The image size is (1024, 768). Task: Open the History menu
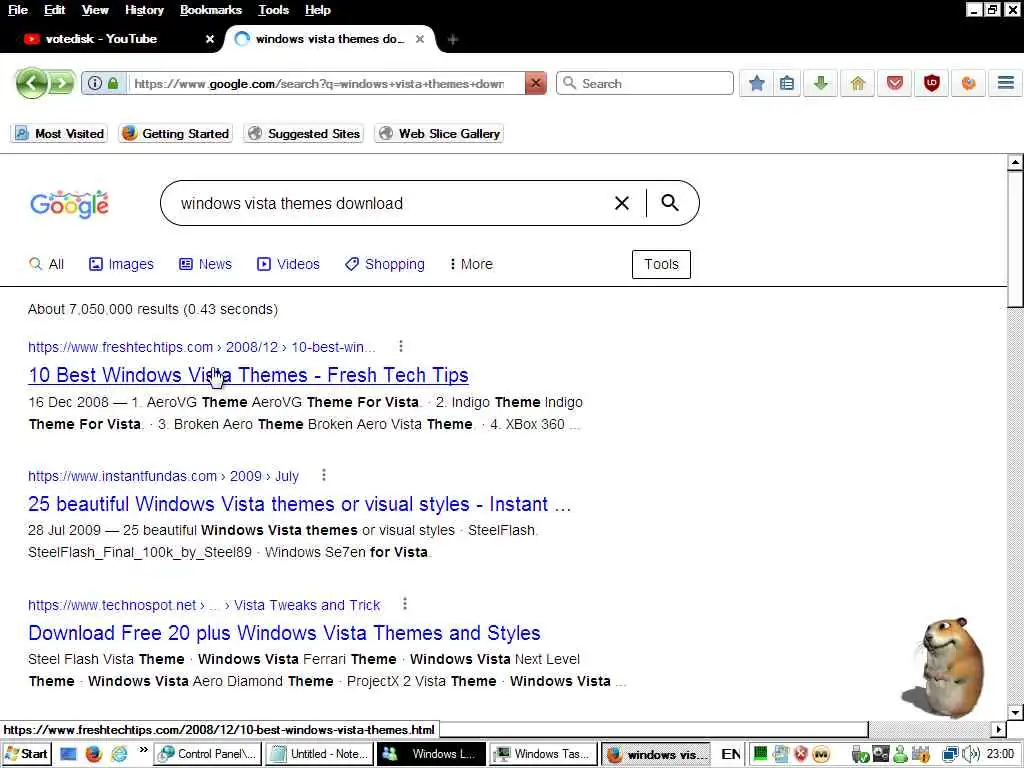click(x=144, y=10)
